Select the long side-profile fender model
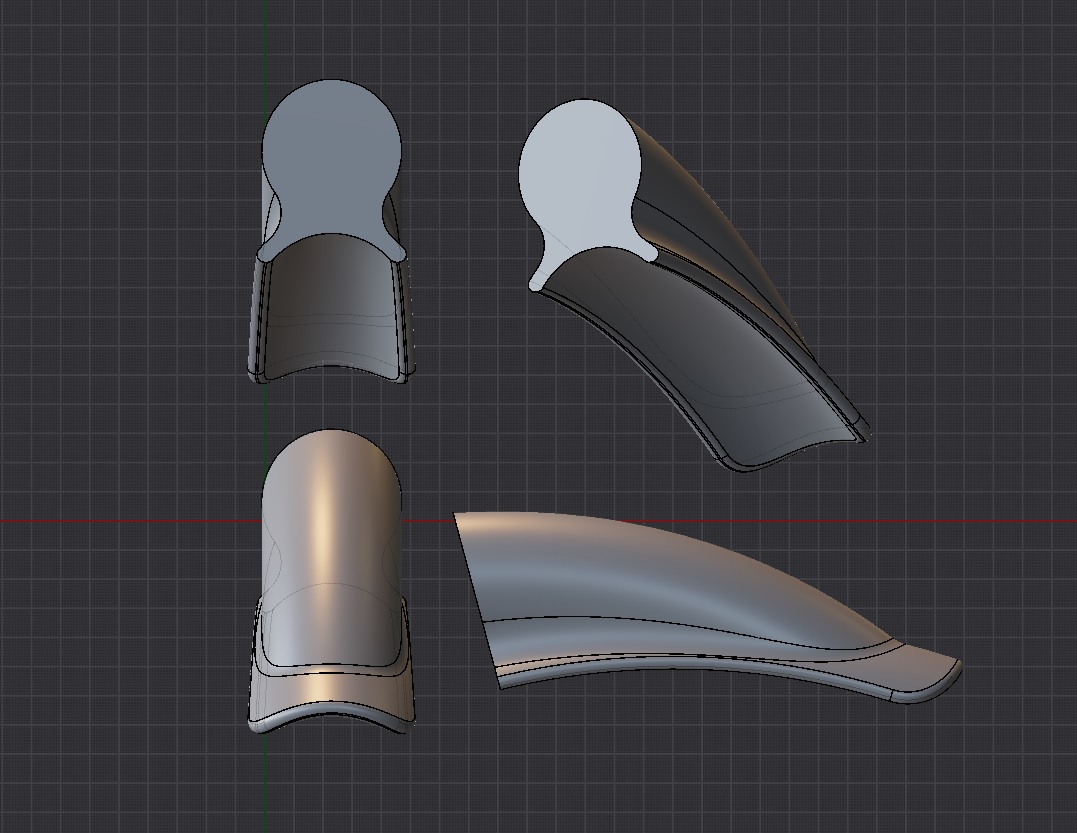 coord(707,608)
